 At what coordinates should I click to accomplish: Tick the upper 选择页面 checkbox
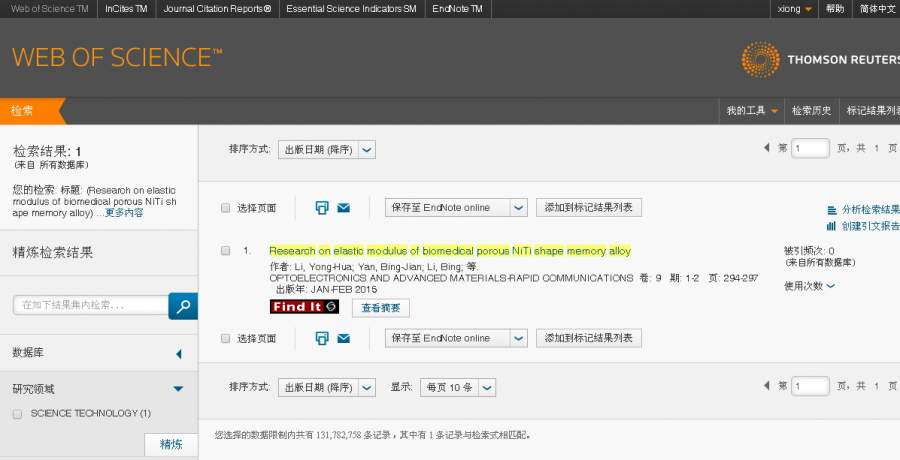coord(226,208)
